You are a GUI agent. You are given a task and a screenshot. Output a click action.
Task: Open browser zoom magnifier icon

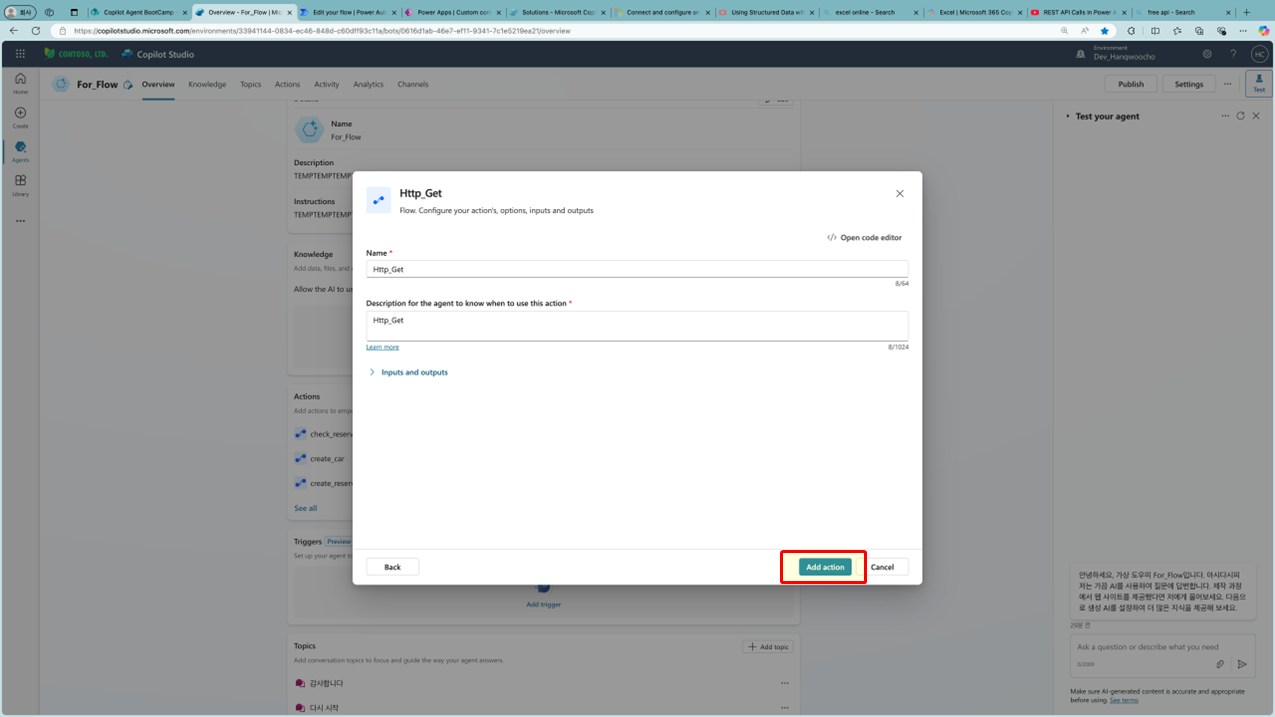[x=1064, y=30]
